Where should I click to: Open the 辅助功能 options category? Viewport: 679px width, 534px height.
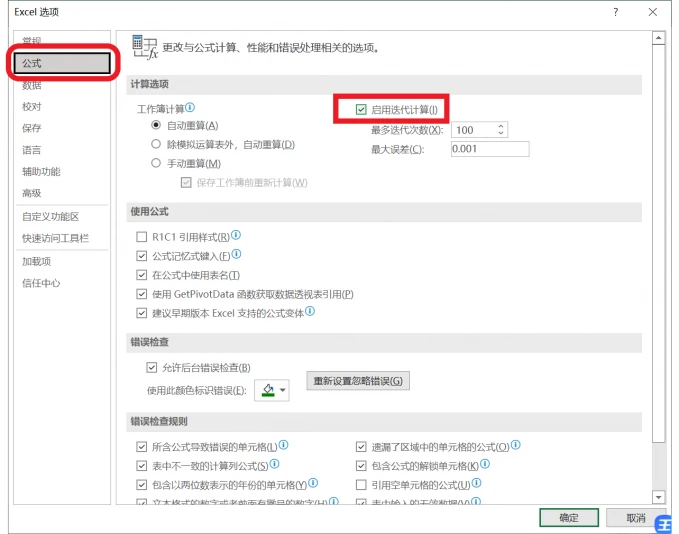pos(42,172)
